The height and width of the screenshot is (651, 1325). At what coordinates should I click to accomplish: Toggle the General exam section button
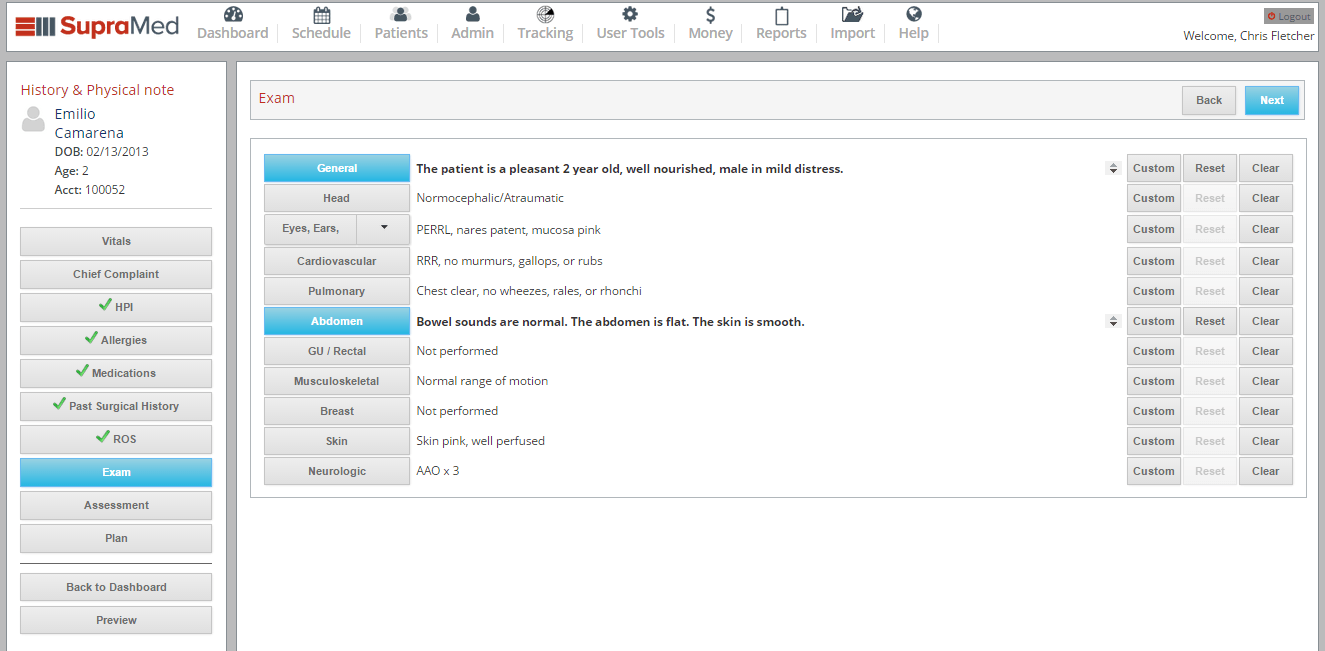pos(337,168)
